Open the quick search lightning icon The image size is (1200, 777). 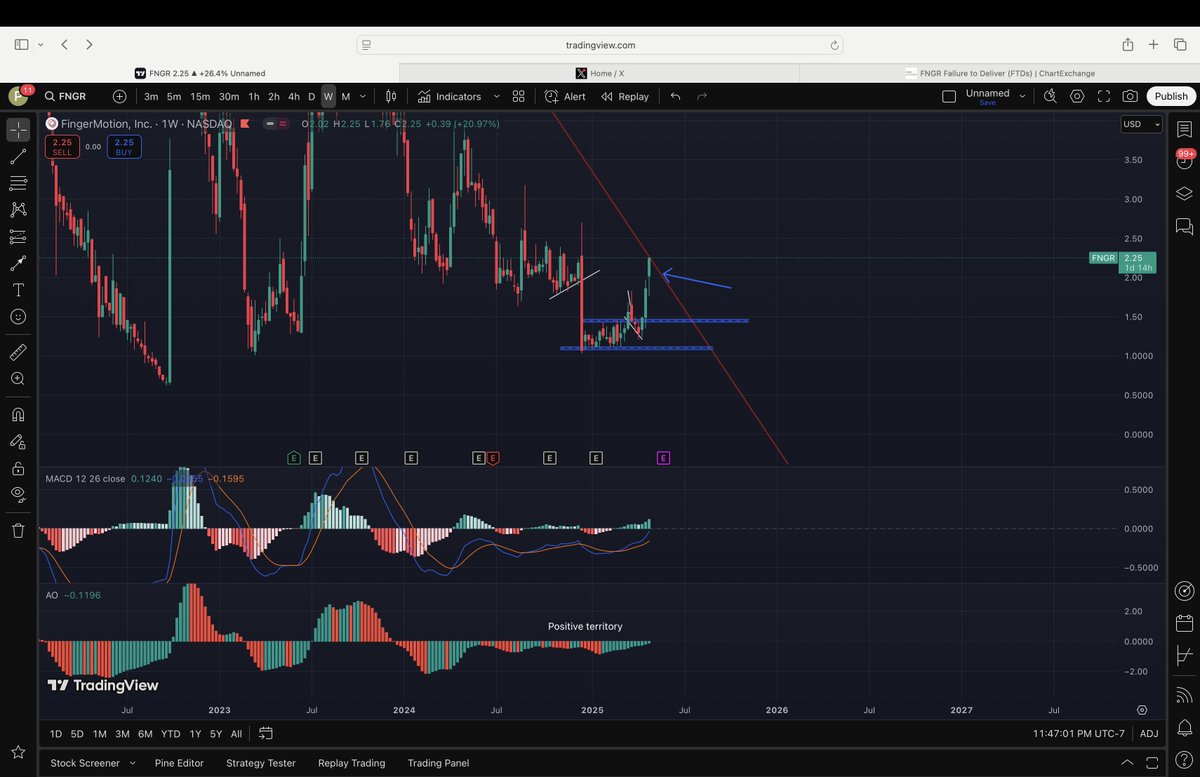[1050, 97]
